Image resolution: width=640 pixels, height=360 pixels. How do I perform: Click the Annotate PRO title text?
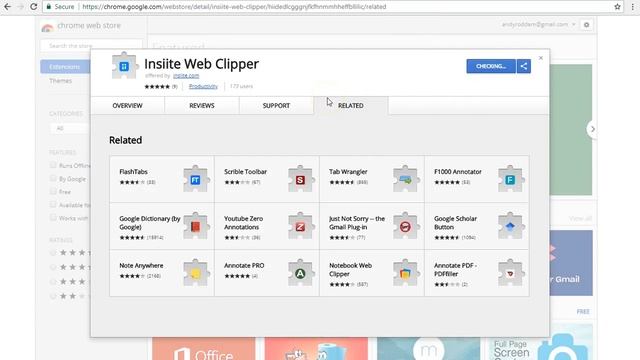tap(244, 265)
